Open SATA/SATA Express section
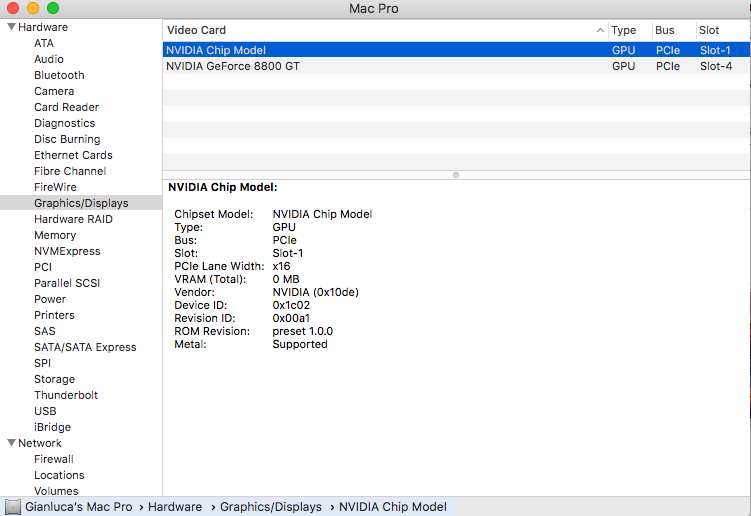The width and height of the screenshot is (751, 516). coord(85,347)
